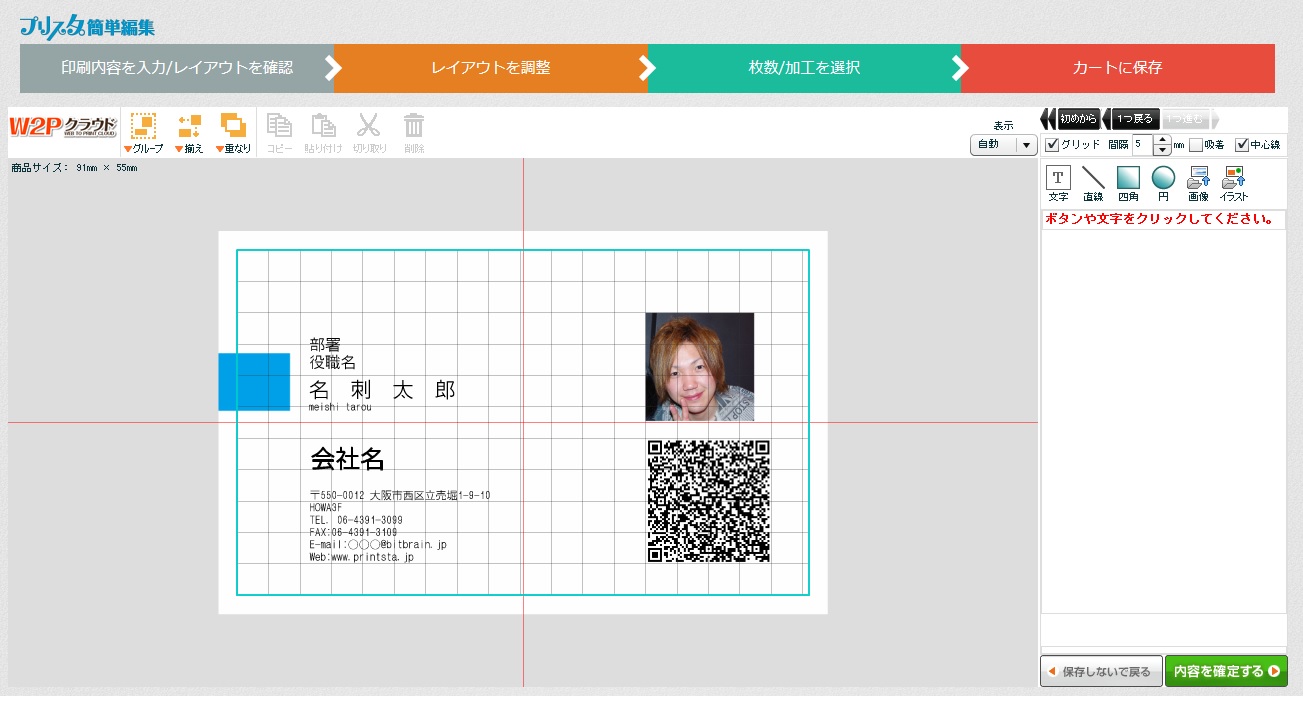The image size is (1303, 702).
Task: Click the 1つ戻る (undo) button
Action: pos(1131,119)
